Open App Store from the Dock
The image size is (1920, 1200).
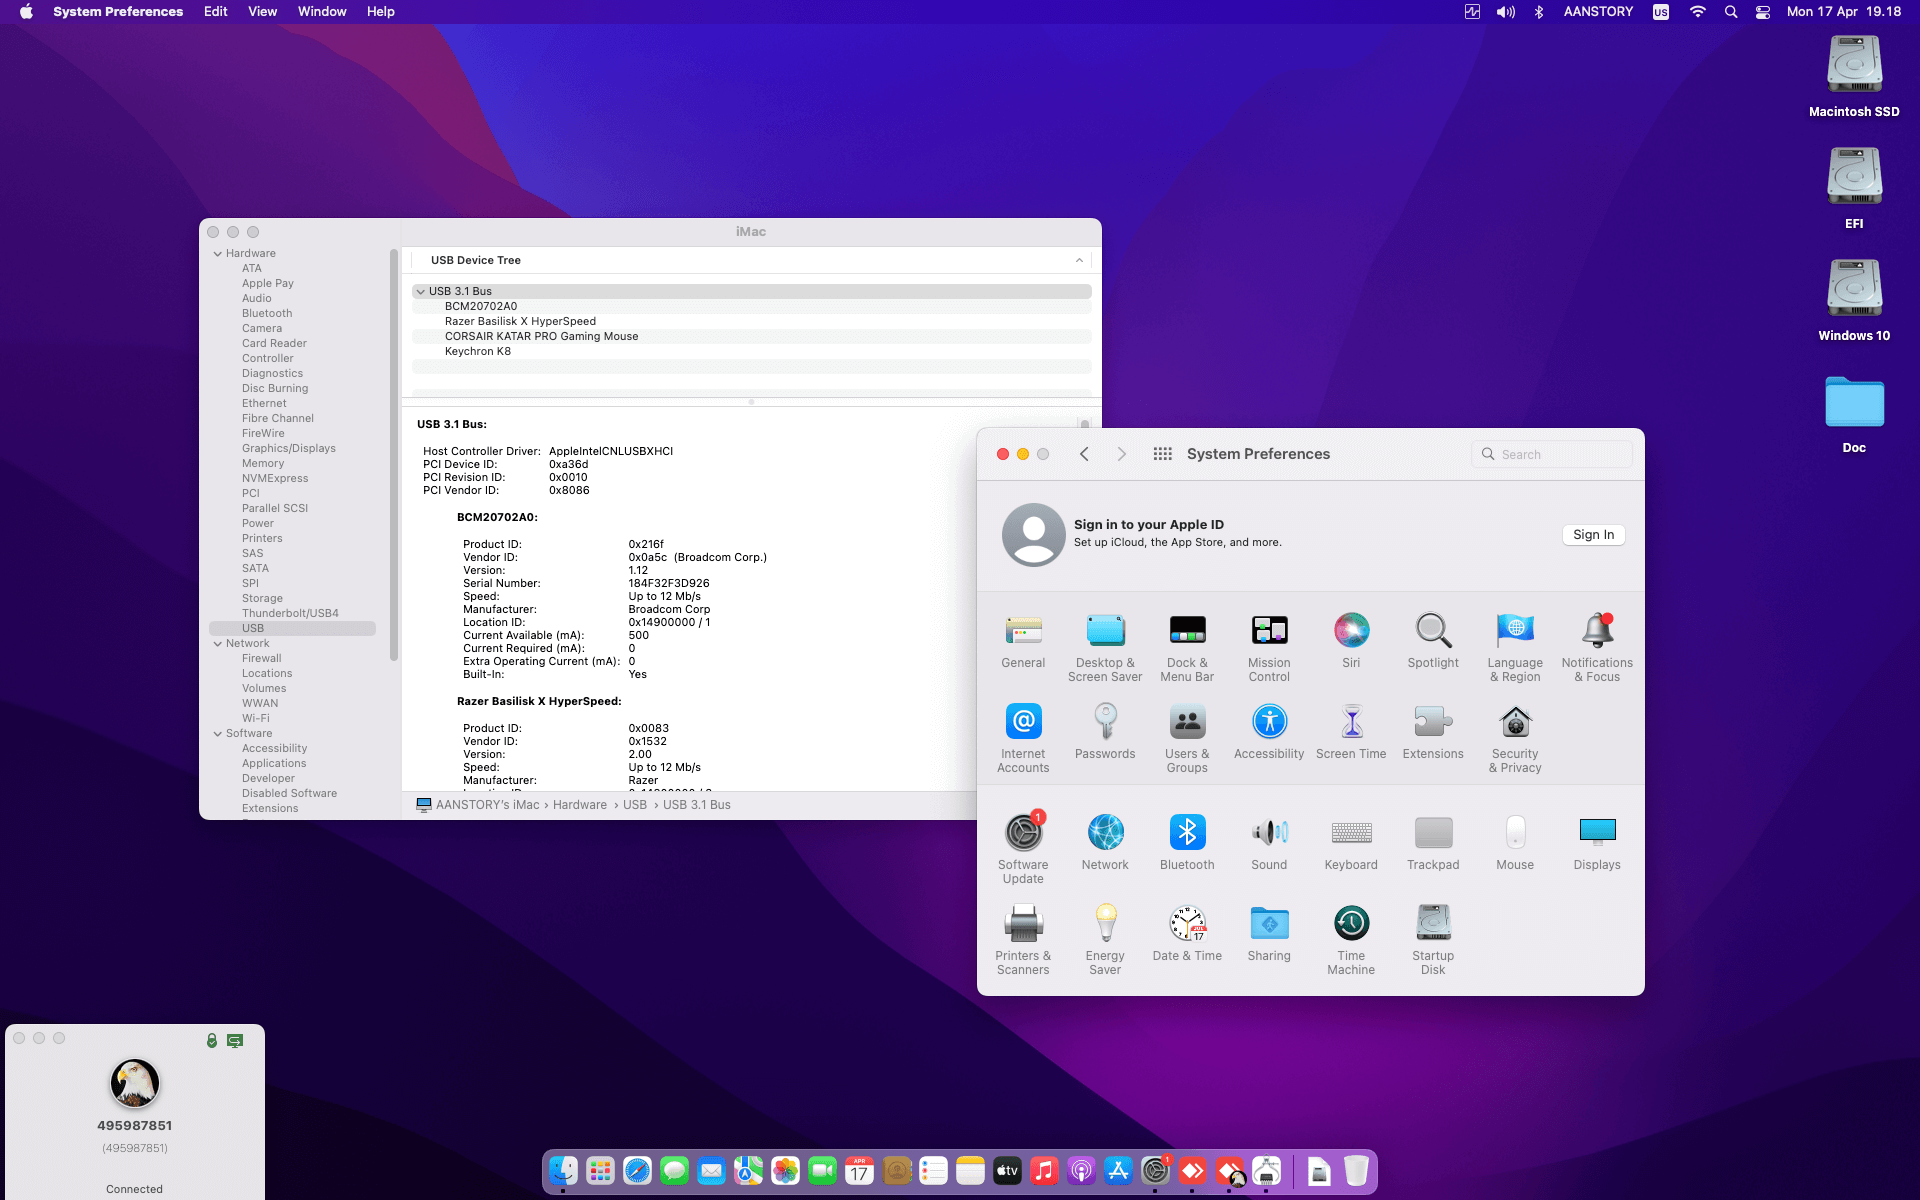[x=1117, y=1170]
